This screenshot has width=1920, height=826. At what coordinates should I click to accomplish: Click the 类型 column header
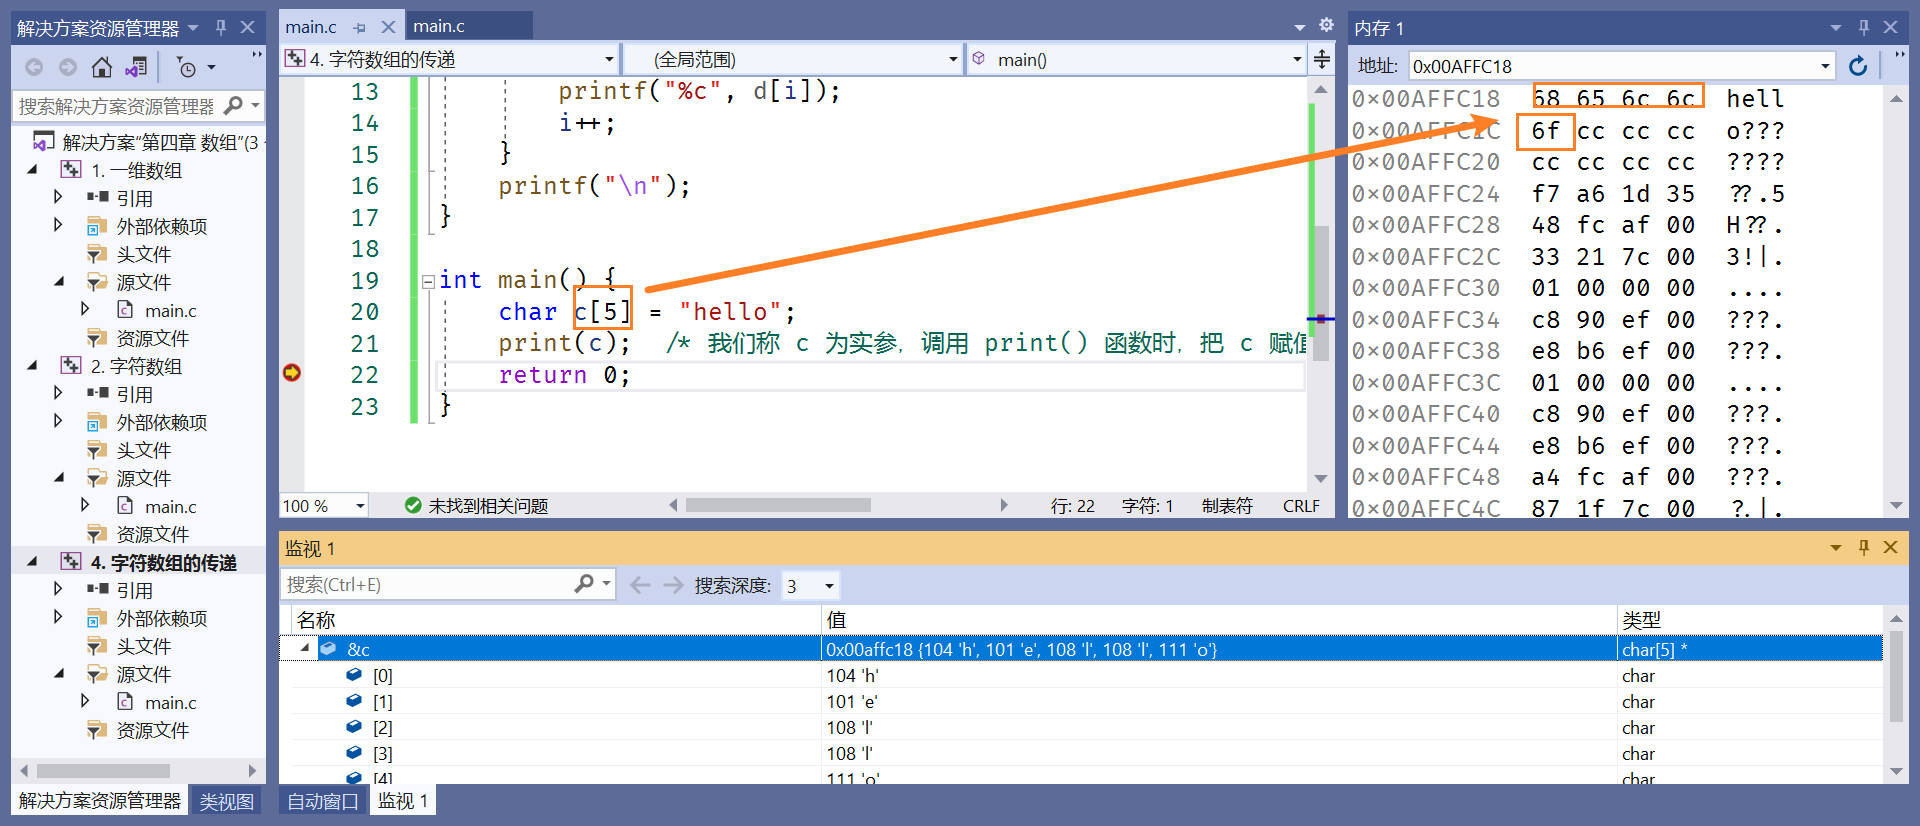(x=1641, y=620)
